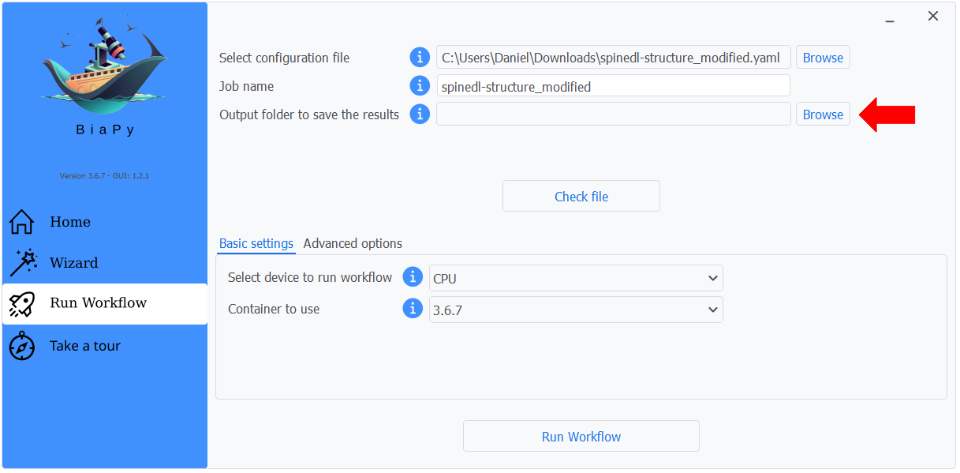Click the empty output folder field
Screen dimensions: 960x473
pyautogui.click(x=613, y=114)
